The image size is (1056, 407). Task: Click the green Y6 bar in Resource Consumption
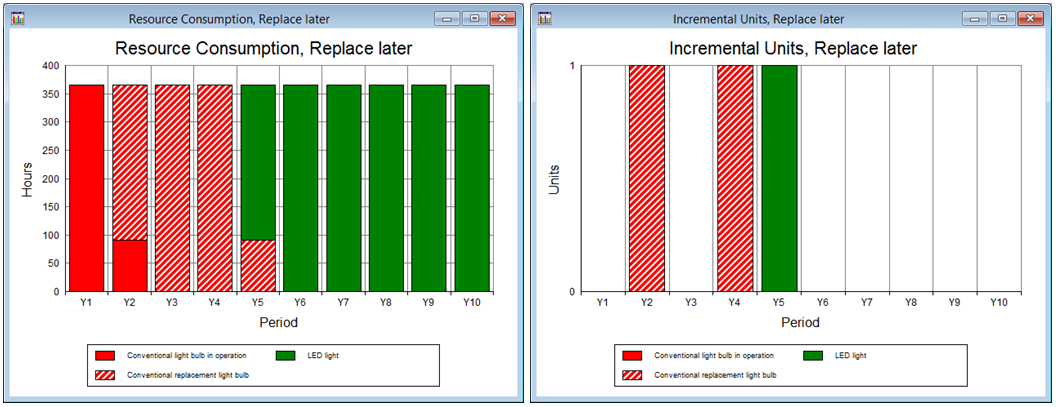300,189
